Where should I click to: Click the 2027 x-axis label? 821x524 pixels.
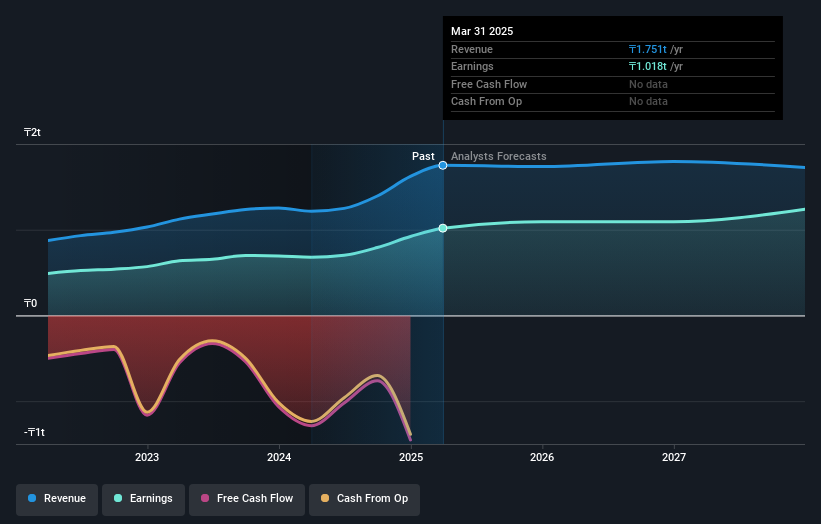point(674,457)
